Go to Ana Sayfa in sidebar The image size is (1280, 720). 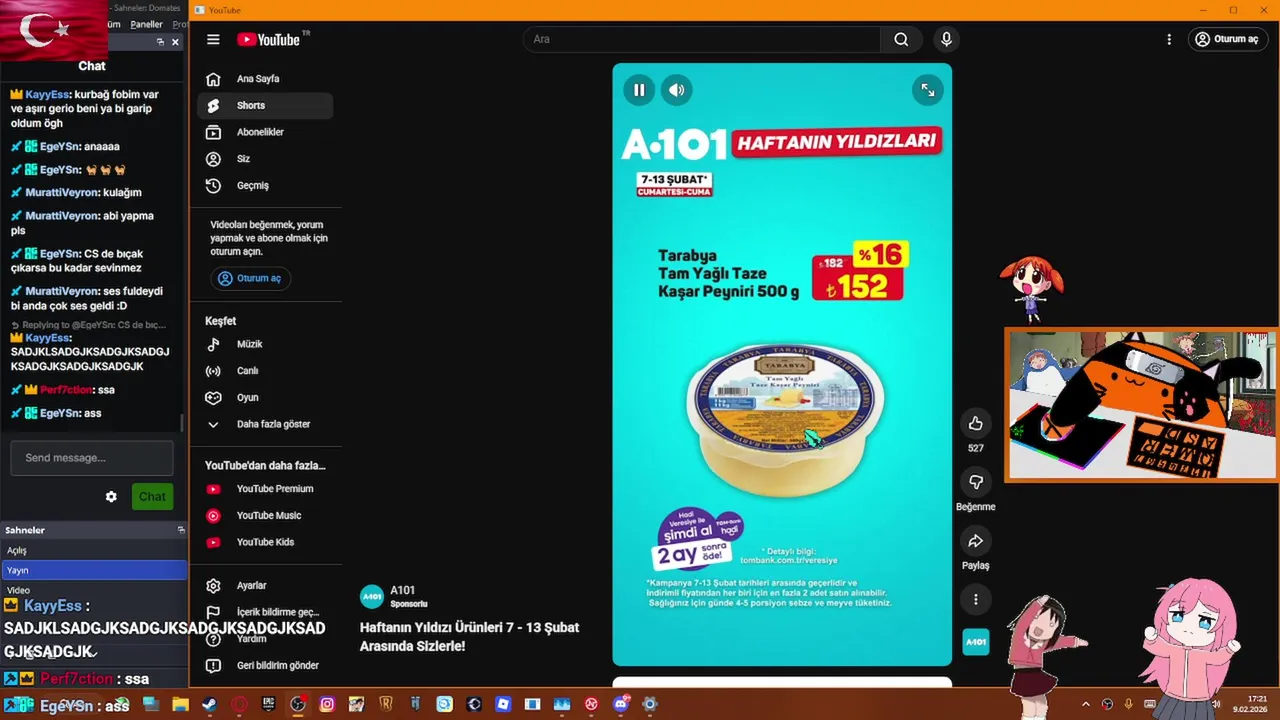(265, 79)
